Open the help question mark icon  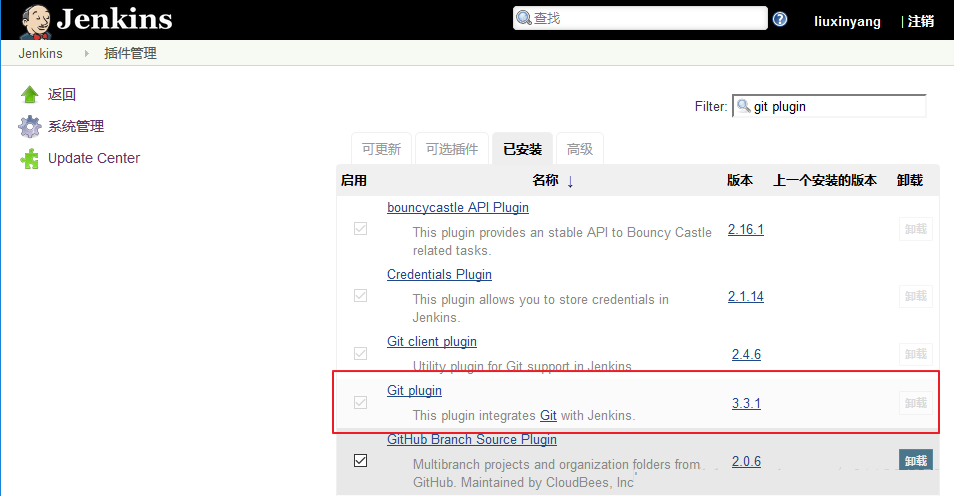780,19
